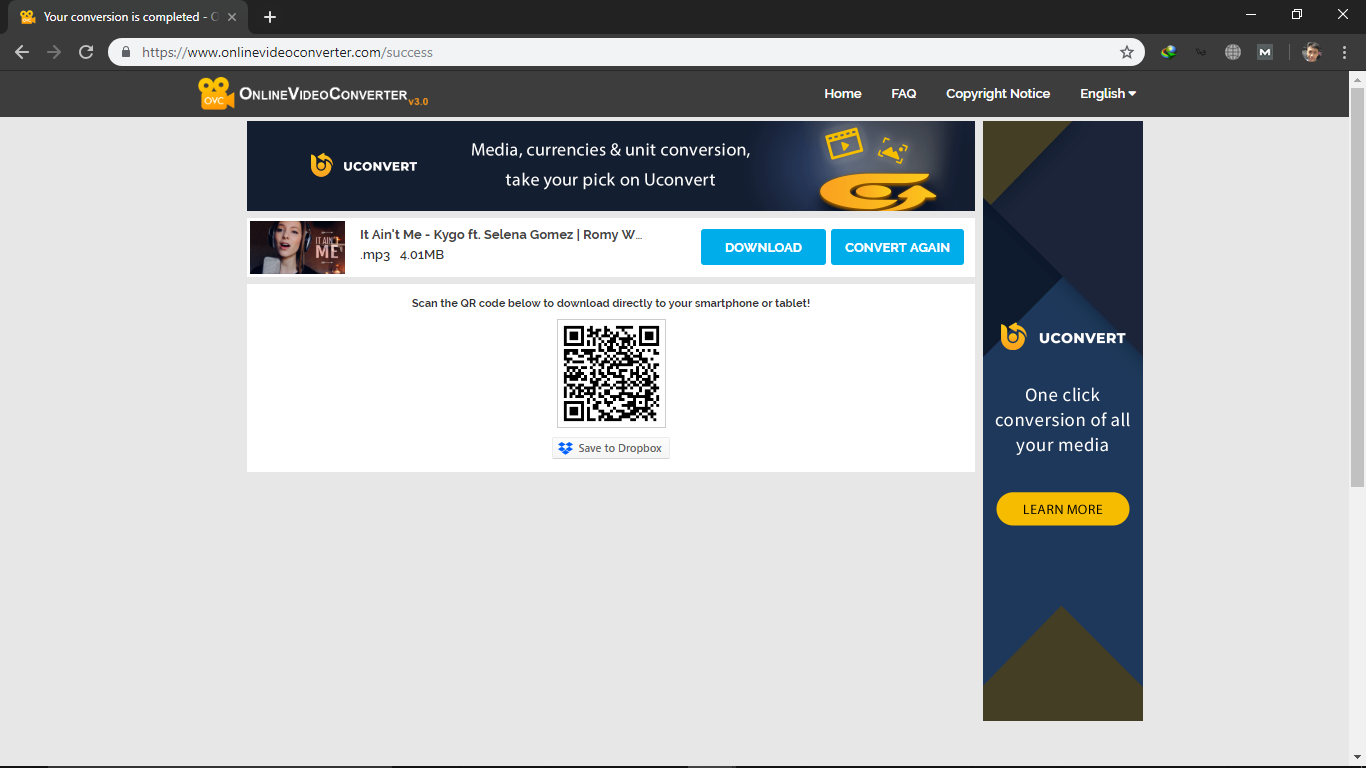The width and height of the screenshot is (1366, 768).
Task: Click the QR code image
Action: 611,373
